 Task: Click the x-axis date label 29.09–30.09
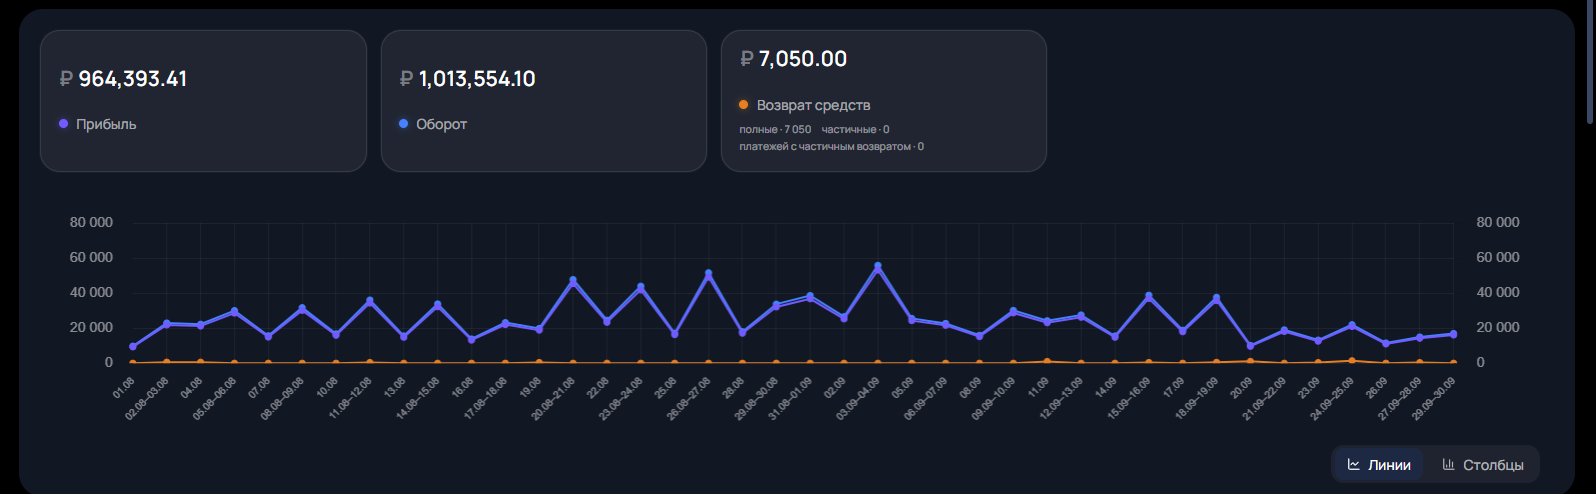click(1434, 398)
